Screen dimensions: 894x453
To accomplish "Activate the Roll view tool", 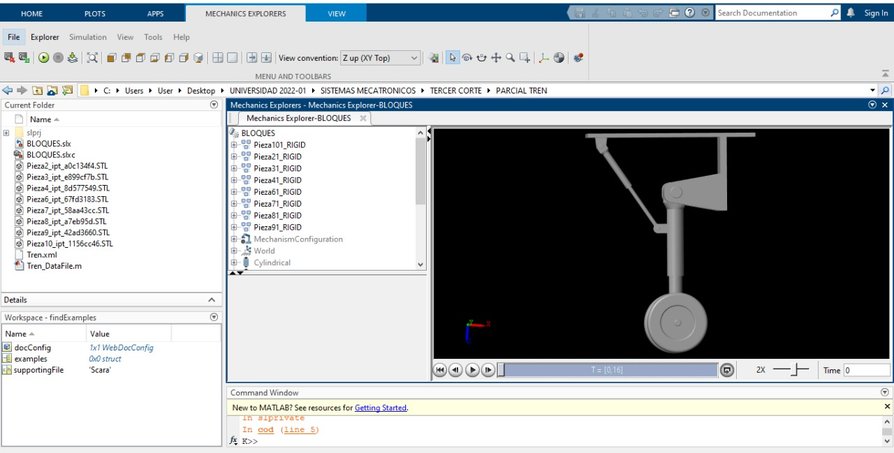I will tap(481, 58).
